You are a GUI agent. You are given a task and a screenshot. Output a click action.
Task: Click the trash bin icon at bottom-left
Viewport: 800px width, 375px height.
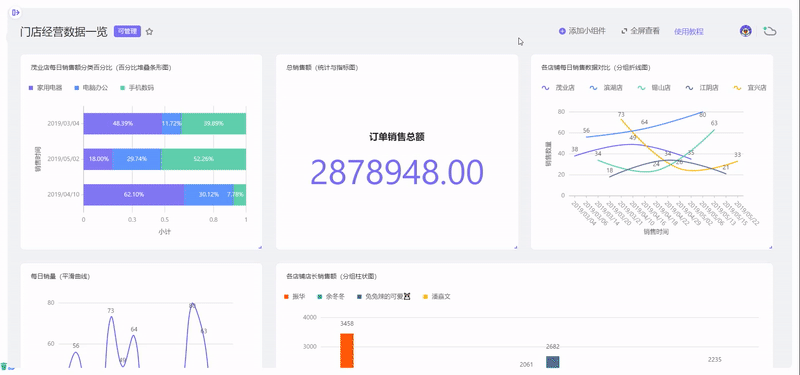pos(4,366)
